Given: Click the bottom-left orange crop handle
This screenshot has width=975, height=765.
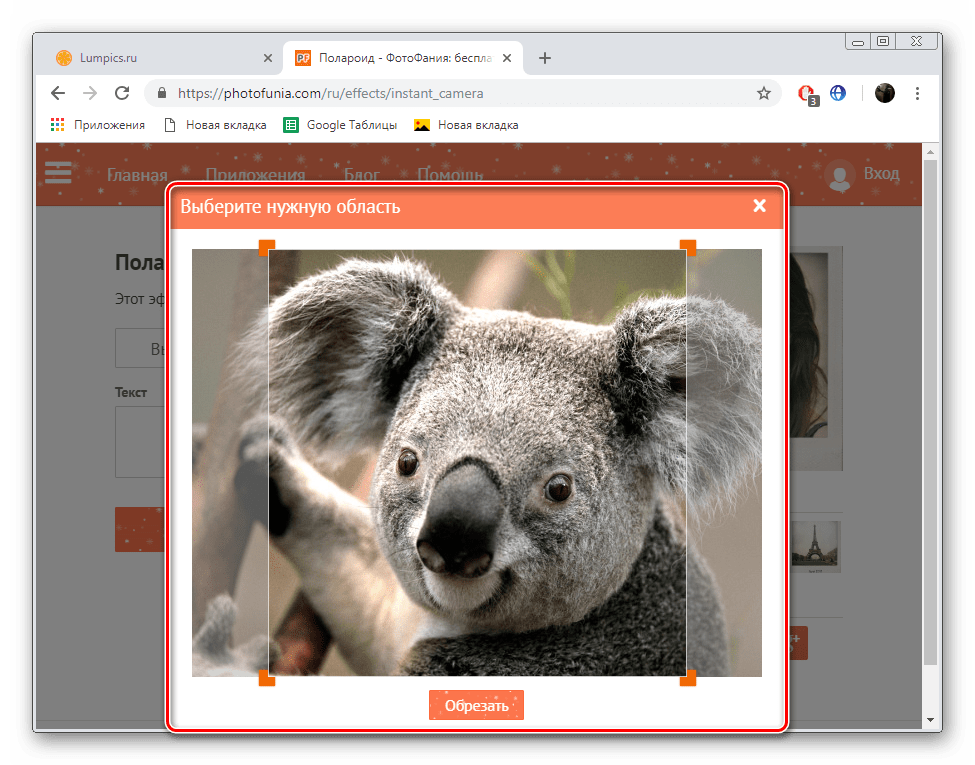Looking at the screenshot, I should pos(267,679).
